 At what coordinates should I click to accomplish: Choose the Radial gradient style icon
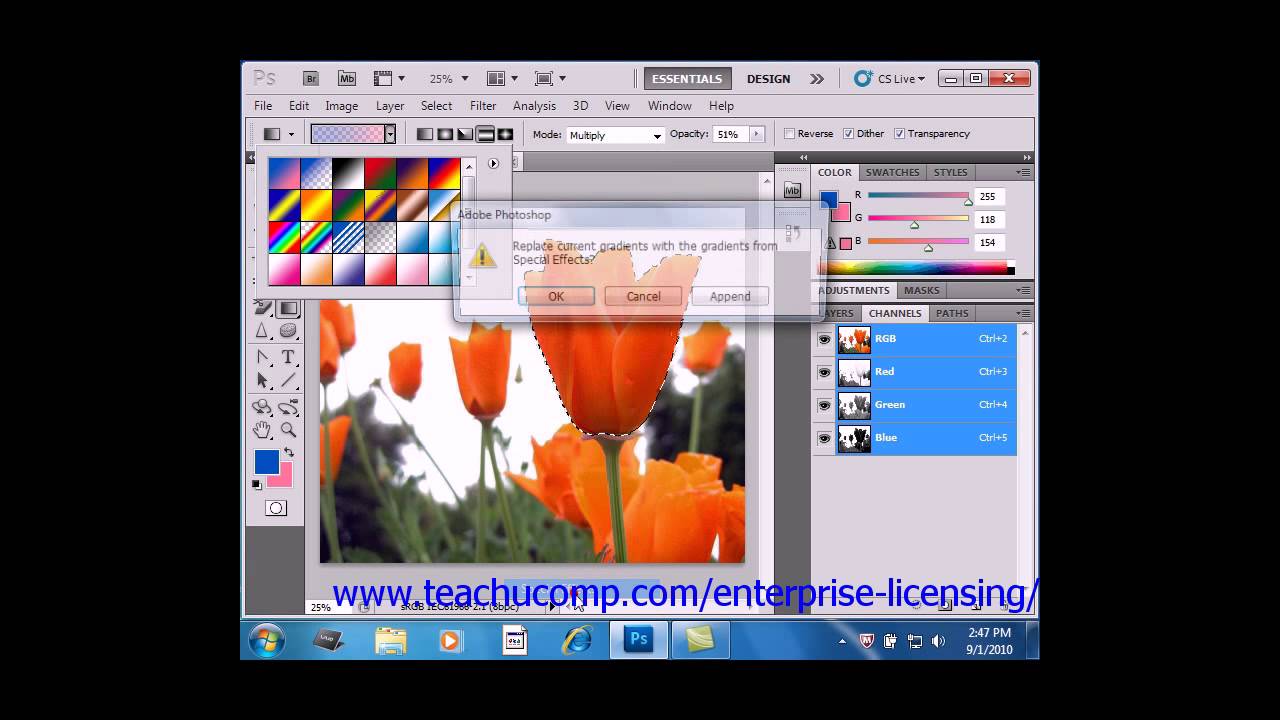445,134
